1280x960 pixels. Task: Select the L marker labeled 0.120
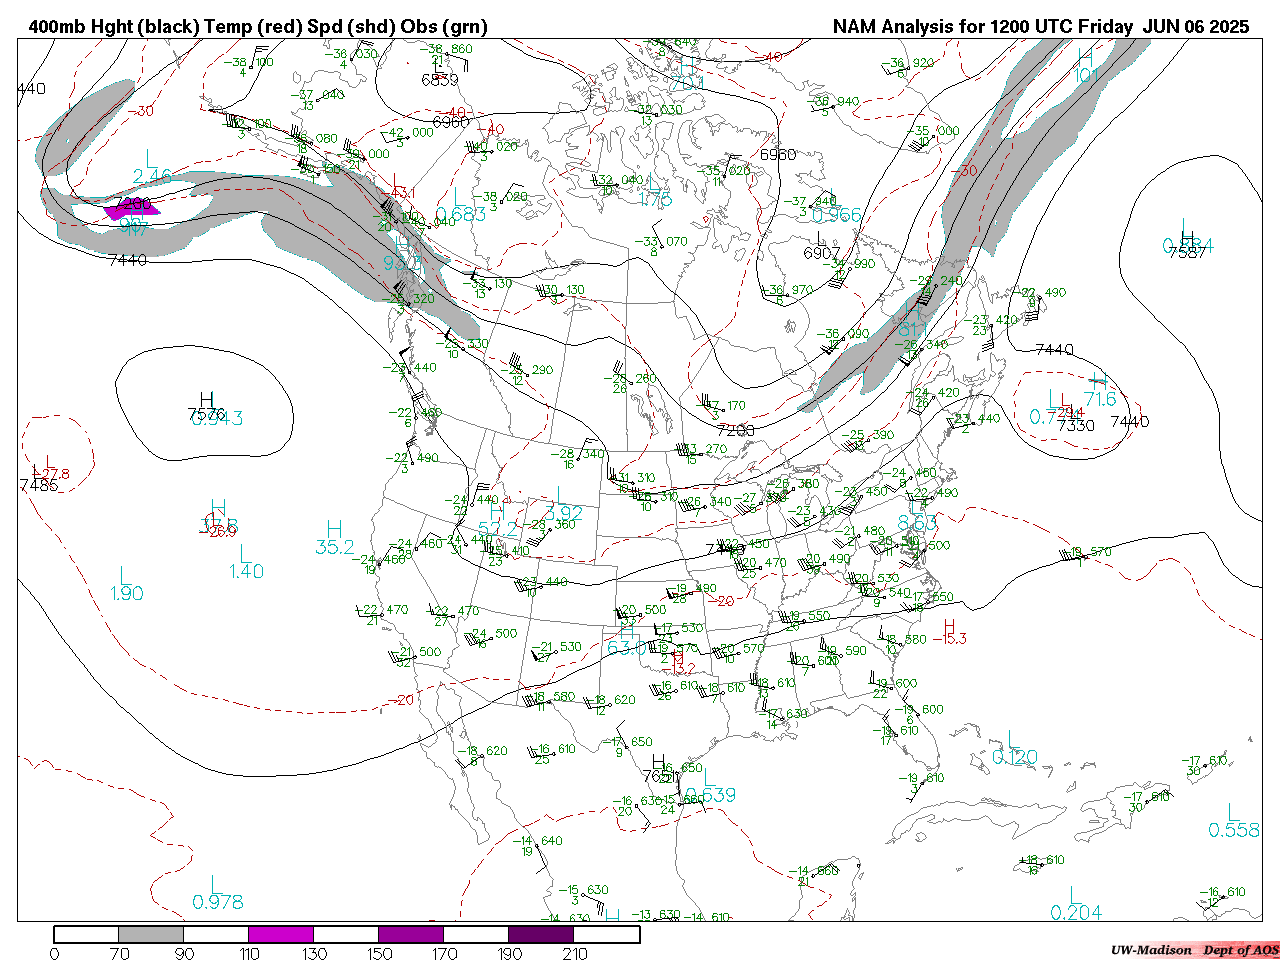tap(1013, 740)
